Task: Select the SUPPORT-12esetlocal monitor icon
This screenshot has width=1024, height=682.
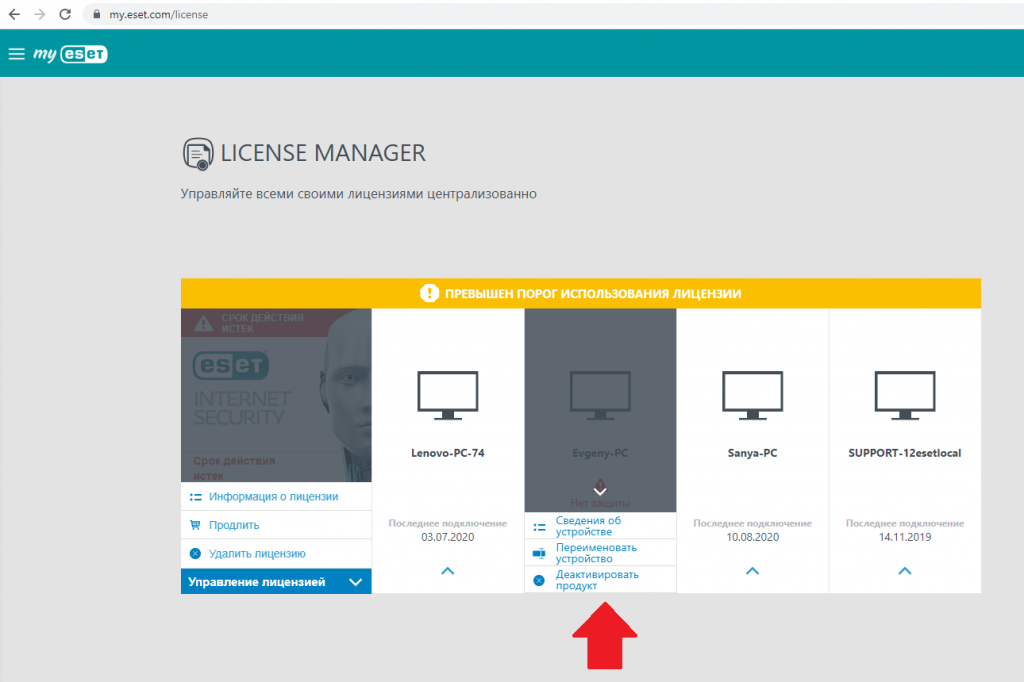Action: click(905, 395)
